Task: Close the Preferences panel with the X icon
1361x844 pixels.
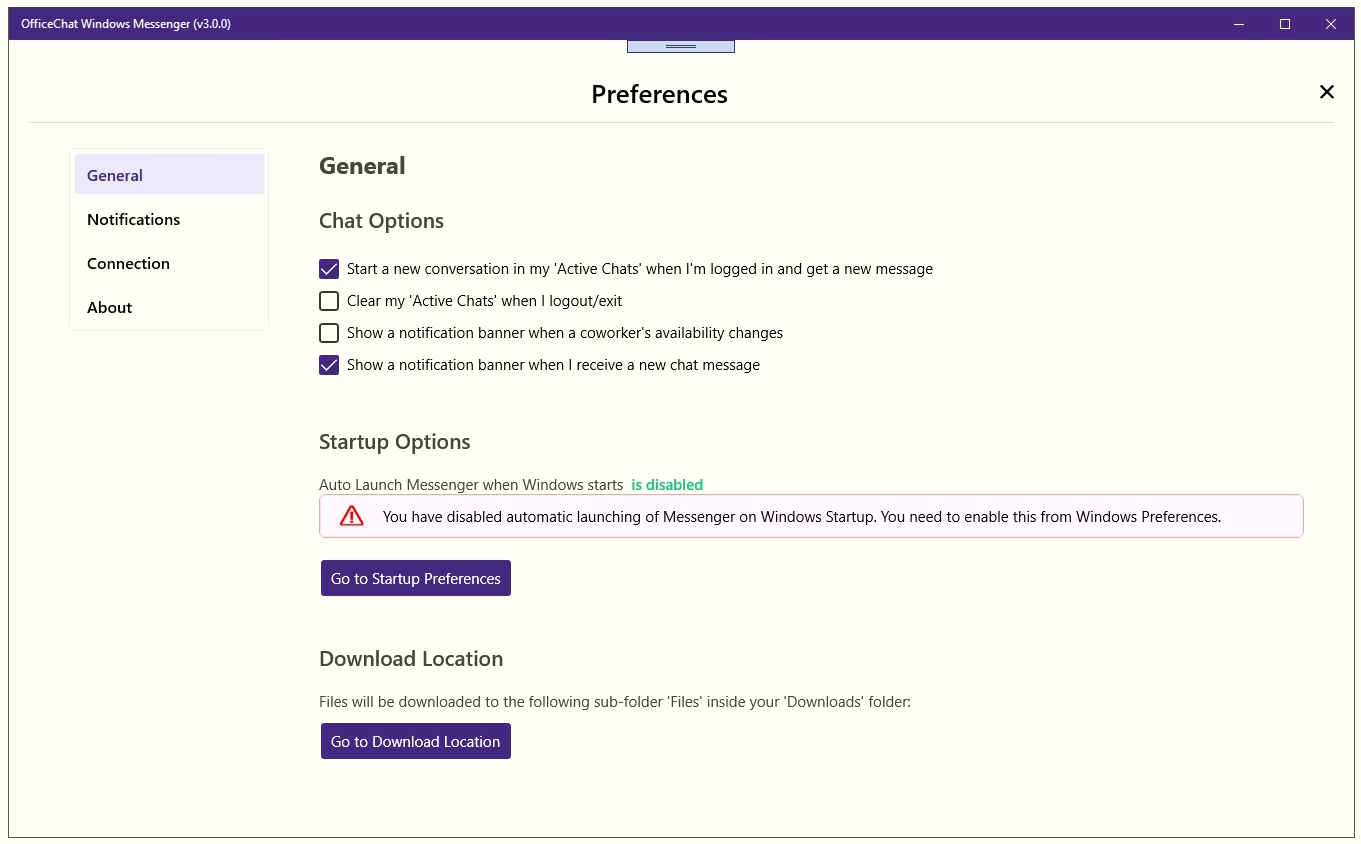Action: [x=1326, y=92]
